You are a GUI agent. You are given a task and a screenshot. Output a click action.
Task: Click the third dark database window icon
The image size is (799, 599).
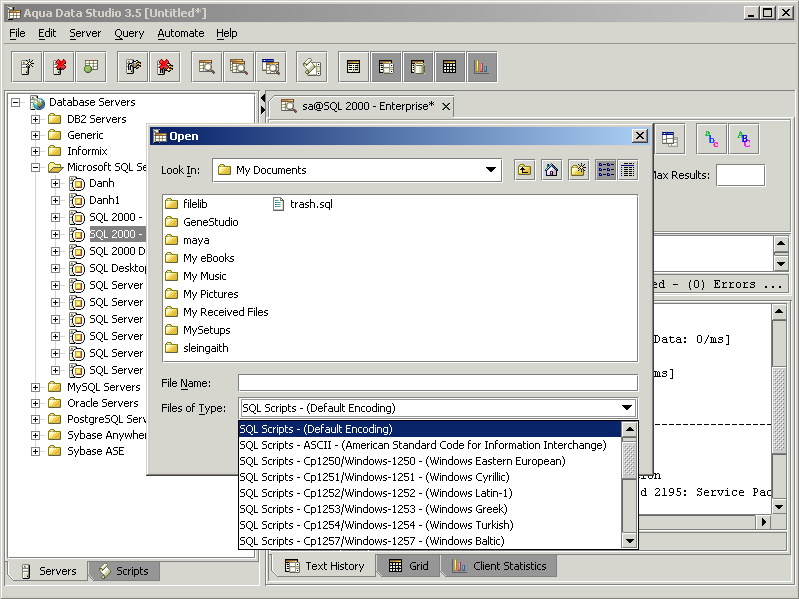418,67
